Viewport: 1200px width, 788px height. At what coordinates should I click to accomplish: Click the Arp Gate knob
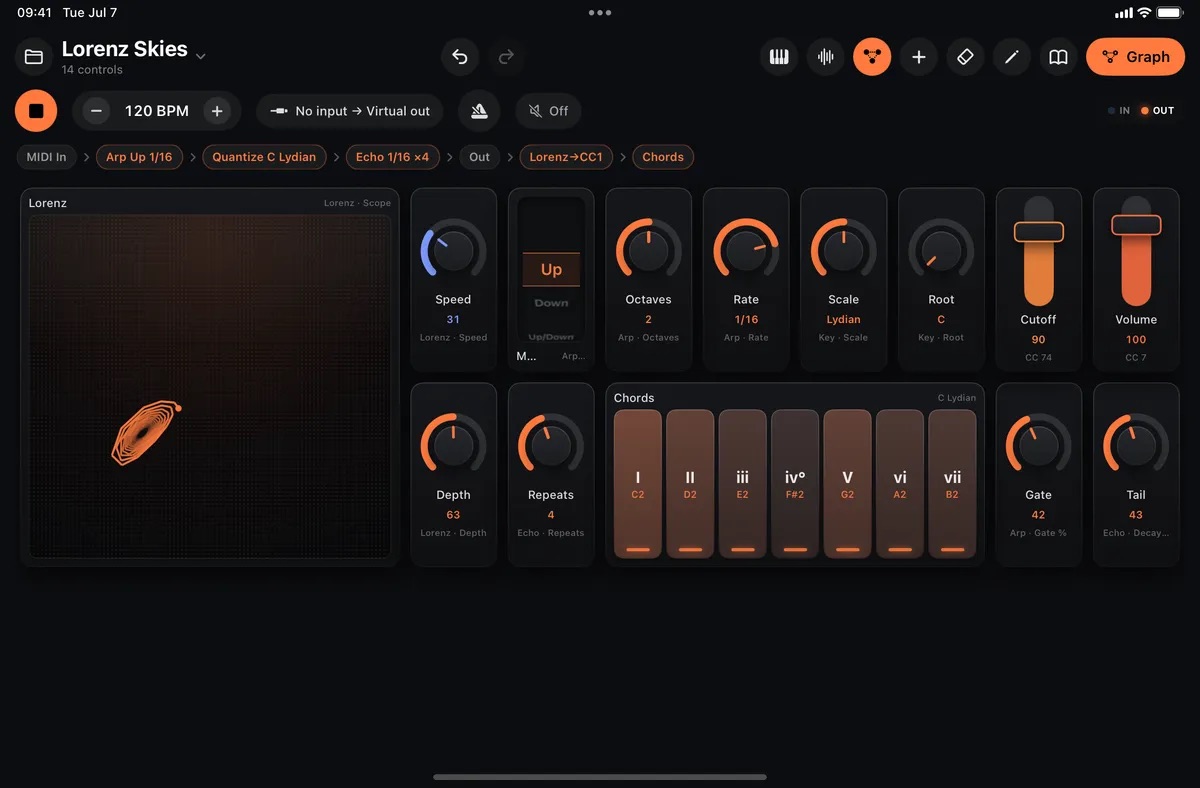pos(1038,446)
